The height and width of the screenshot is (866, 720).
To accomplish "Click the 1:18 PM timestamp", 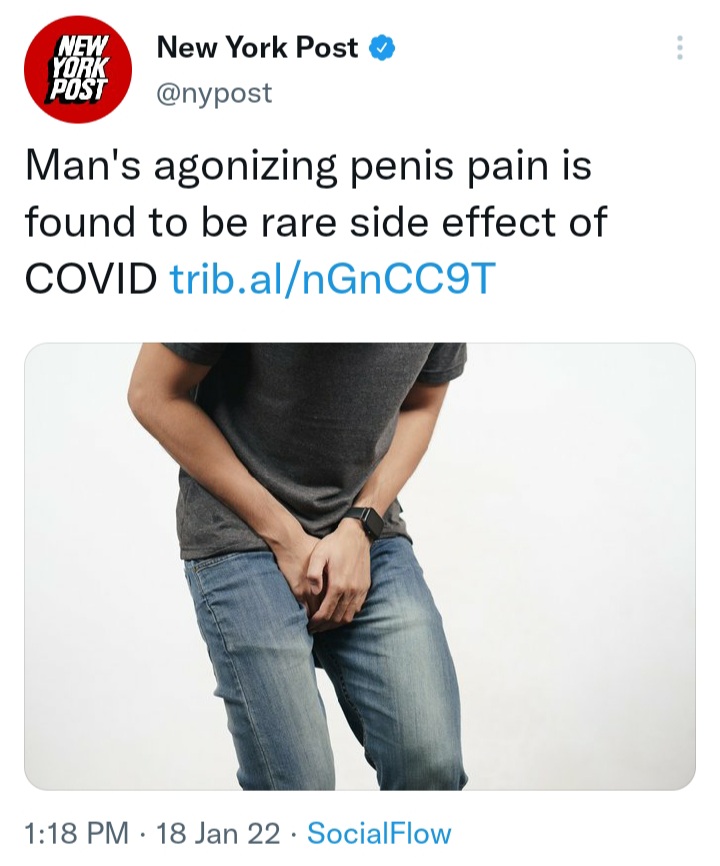I will (x=77, y=833).
